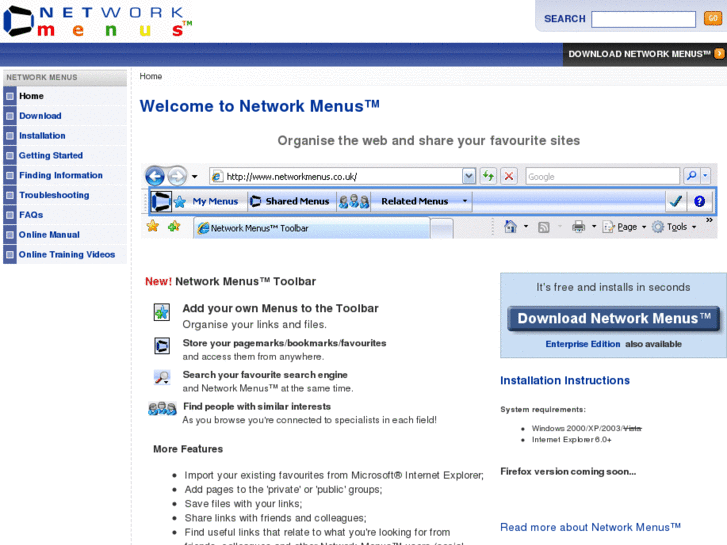The image size is (727, 545).
Task: Click the big Download Network Menus button
Action: [x=613, y=319]
